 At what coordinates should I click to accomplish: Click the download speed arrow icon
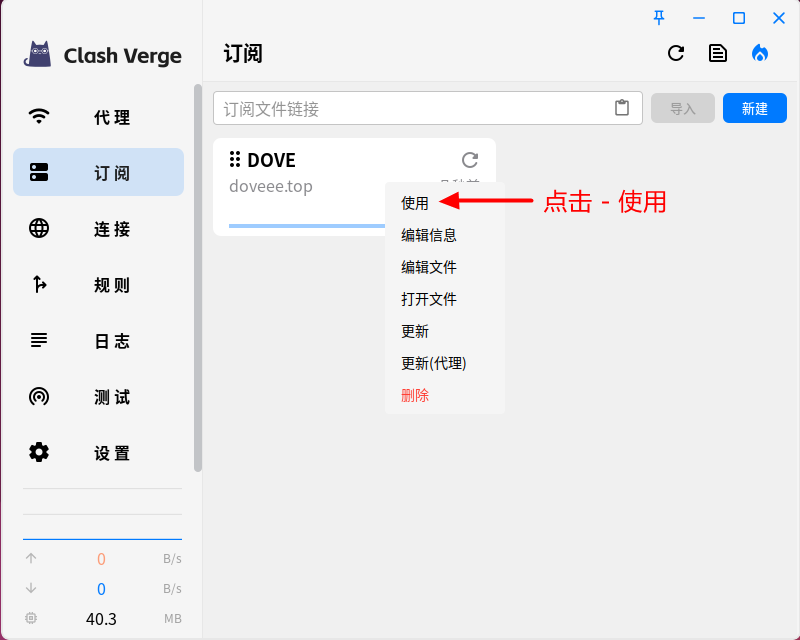click(31, 588)
